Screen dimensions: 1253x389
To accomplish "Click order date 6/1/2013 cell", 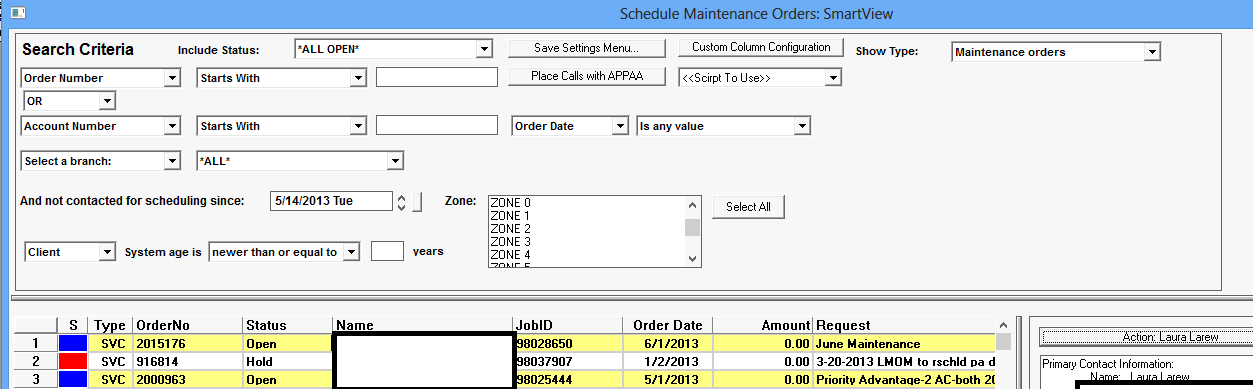I will click(667, 343).
